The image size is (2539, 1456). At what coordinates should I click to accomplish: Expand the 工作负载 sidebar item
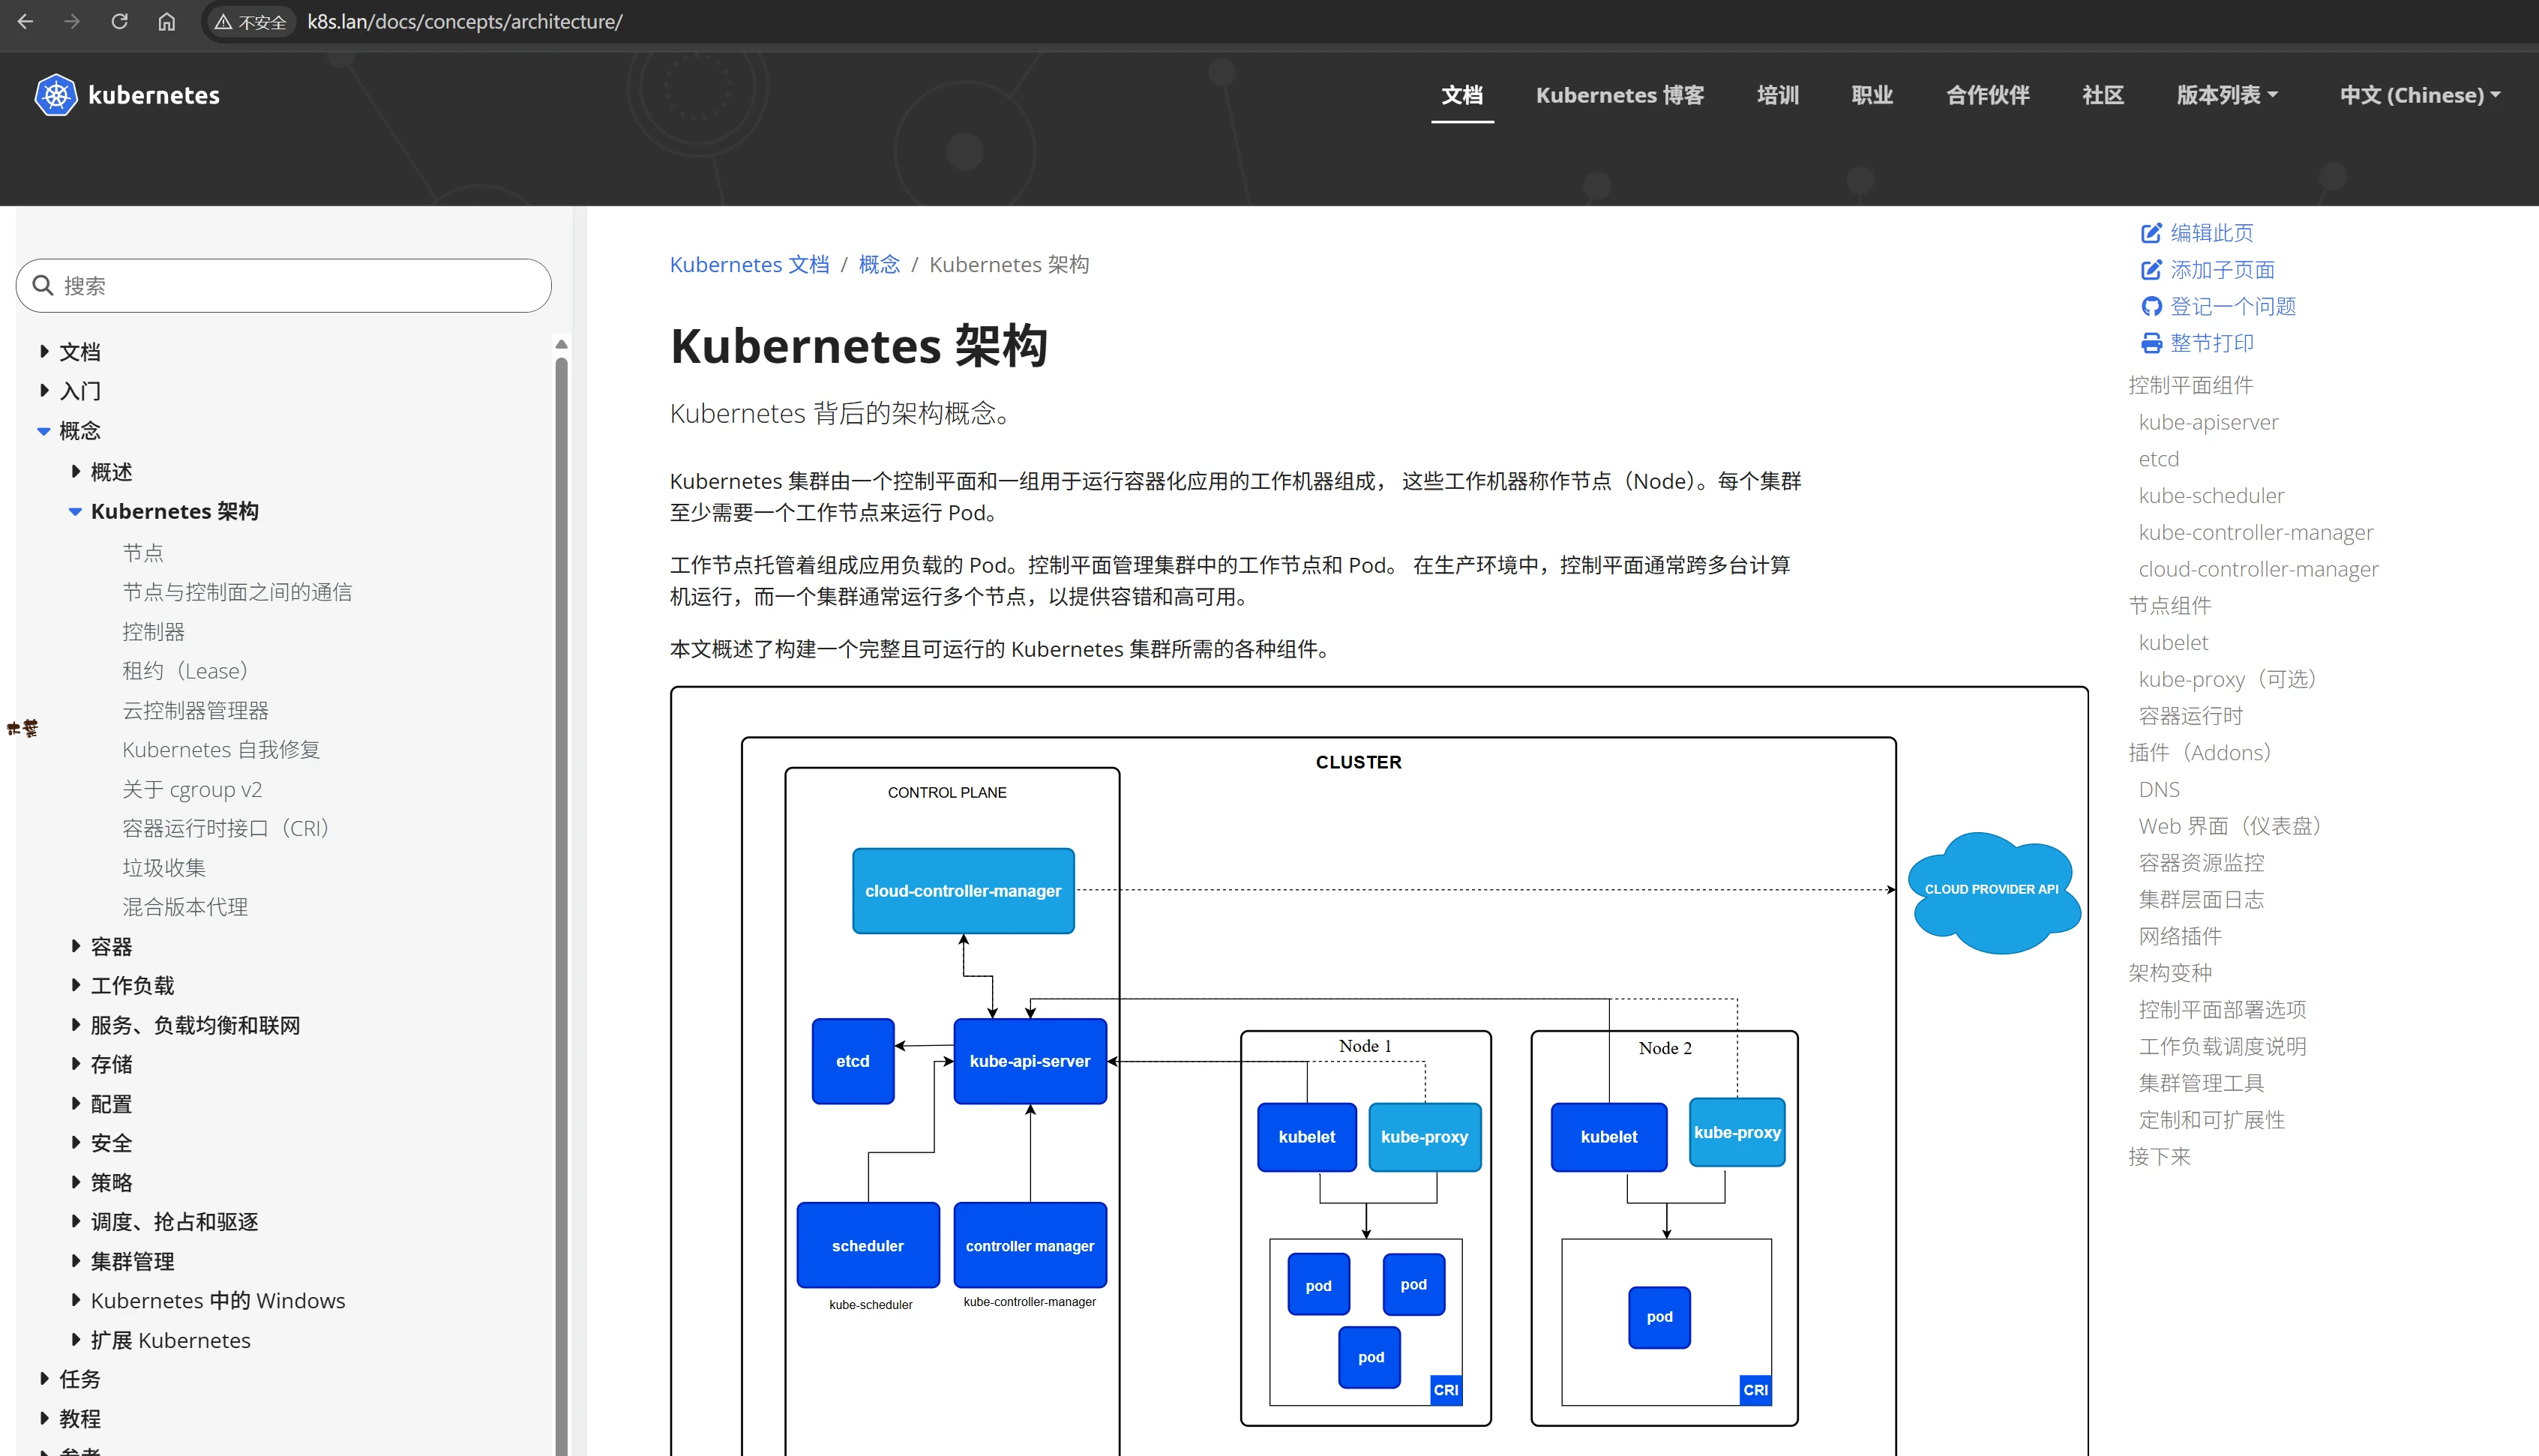(x=75, y=985)
